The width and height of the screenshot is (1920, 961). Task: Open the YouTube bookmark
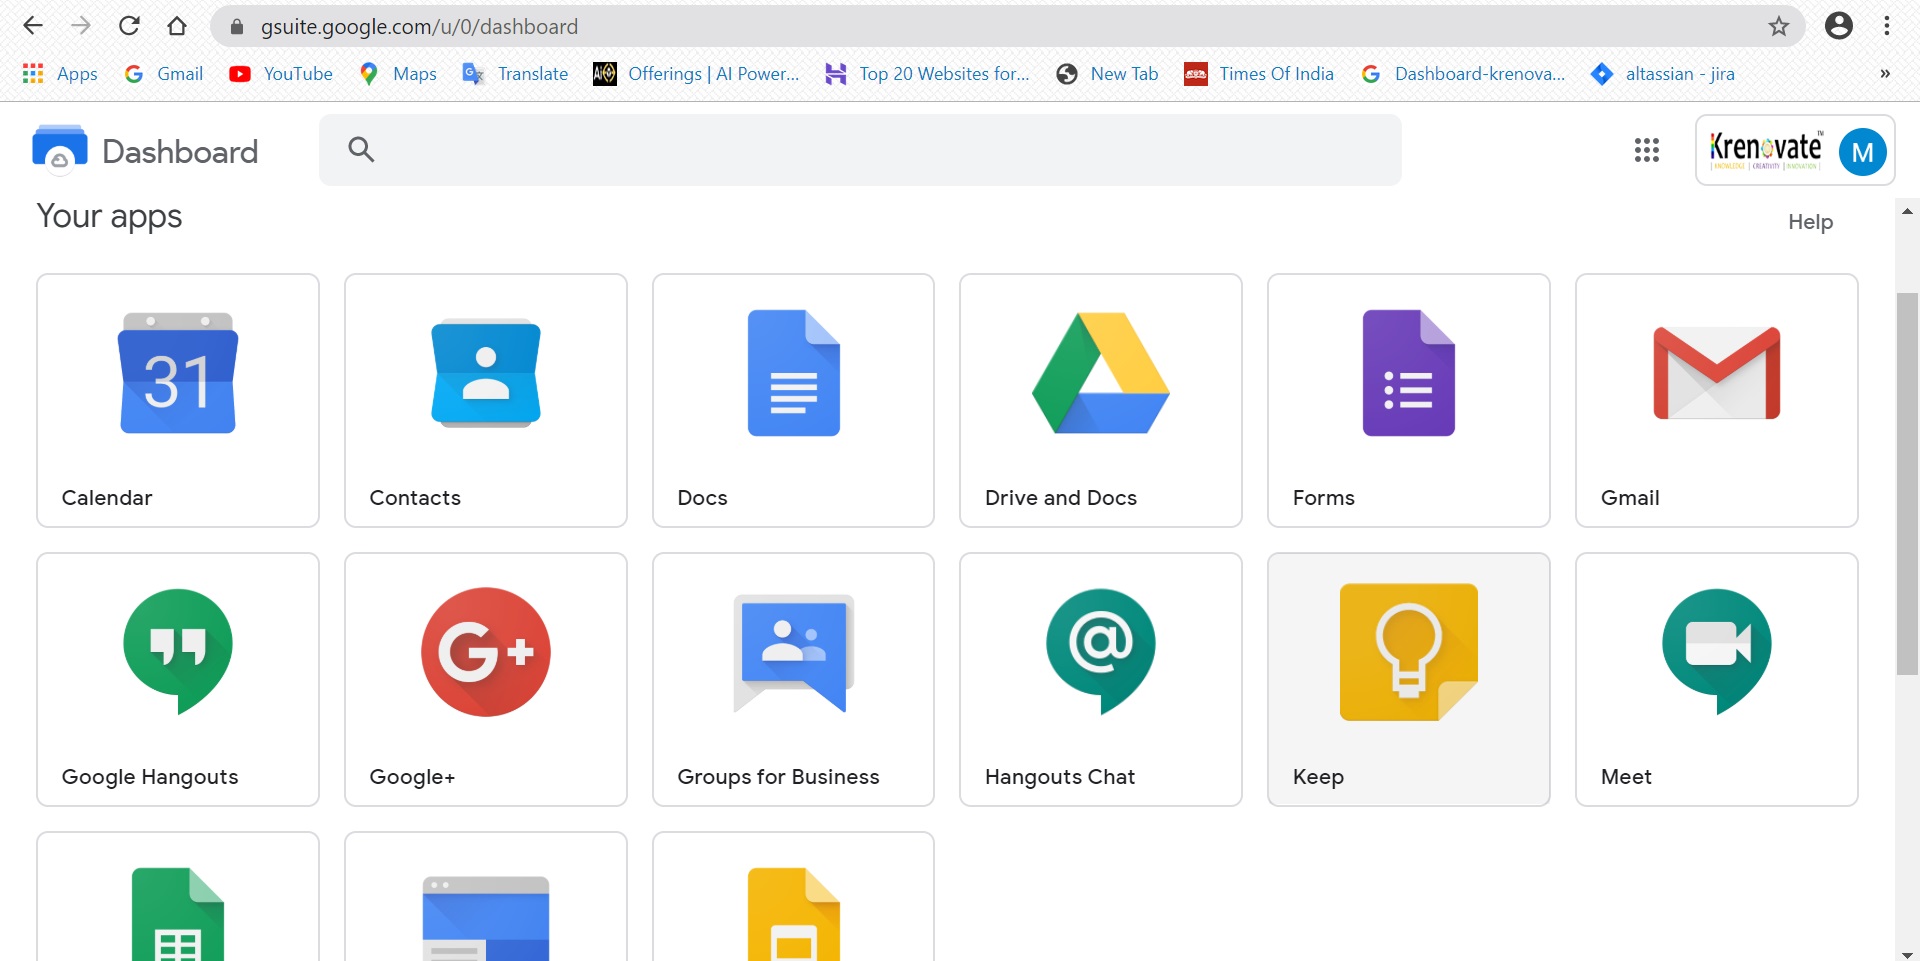click(281, 73)
